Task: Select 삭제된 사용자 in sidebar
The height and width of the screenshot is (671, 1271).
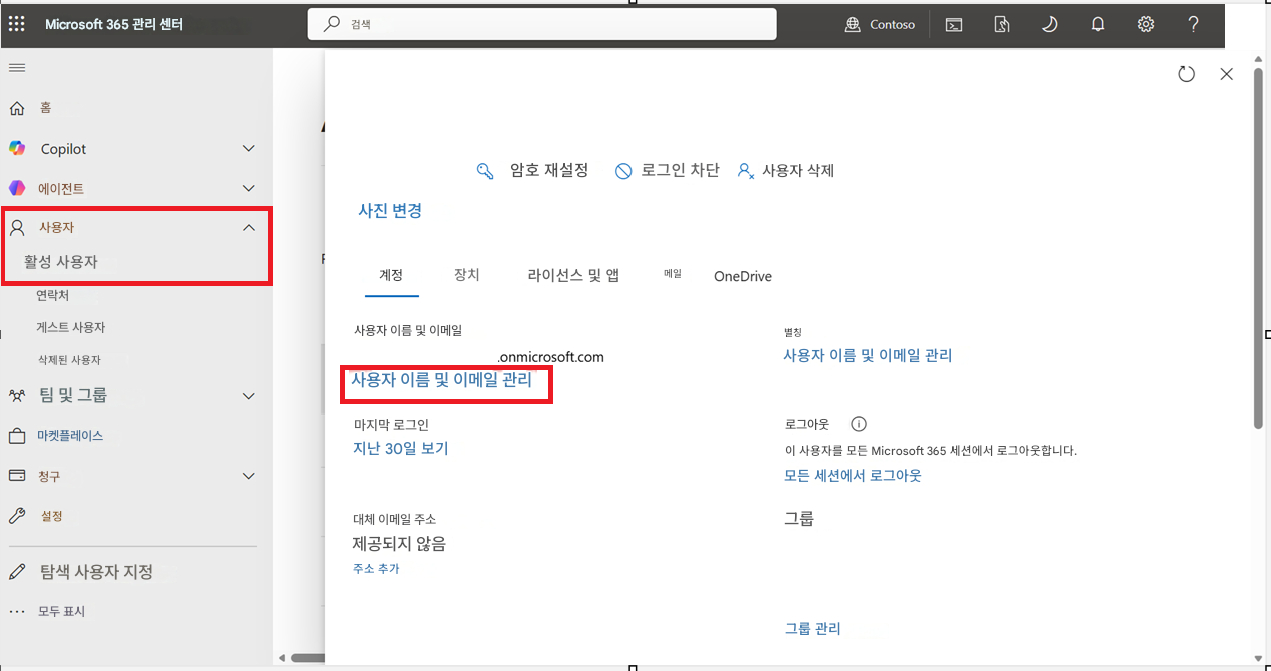Action: tap(68, 360)
